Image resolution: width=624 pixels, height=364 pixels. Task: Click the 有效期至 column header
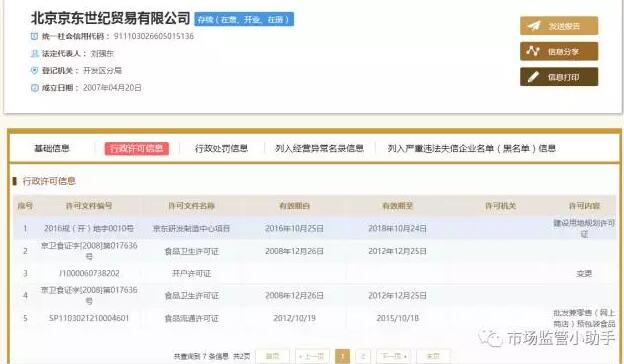click(x=397, y=206)
